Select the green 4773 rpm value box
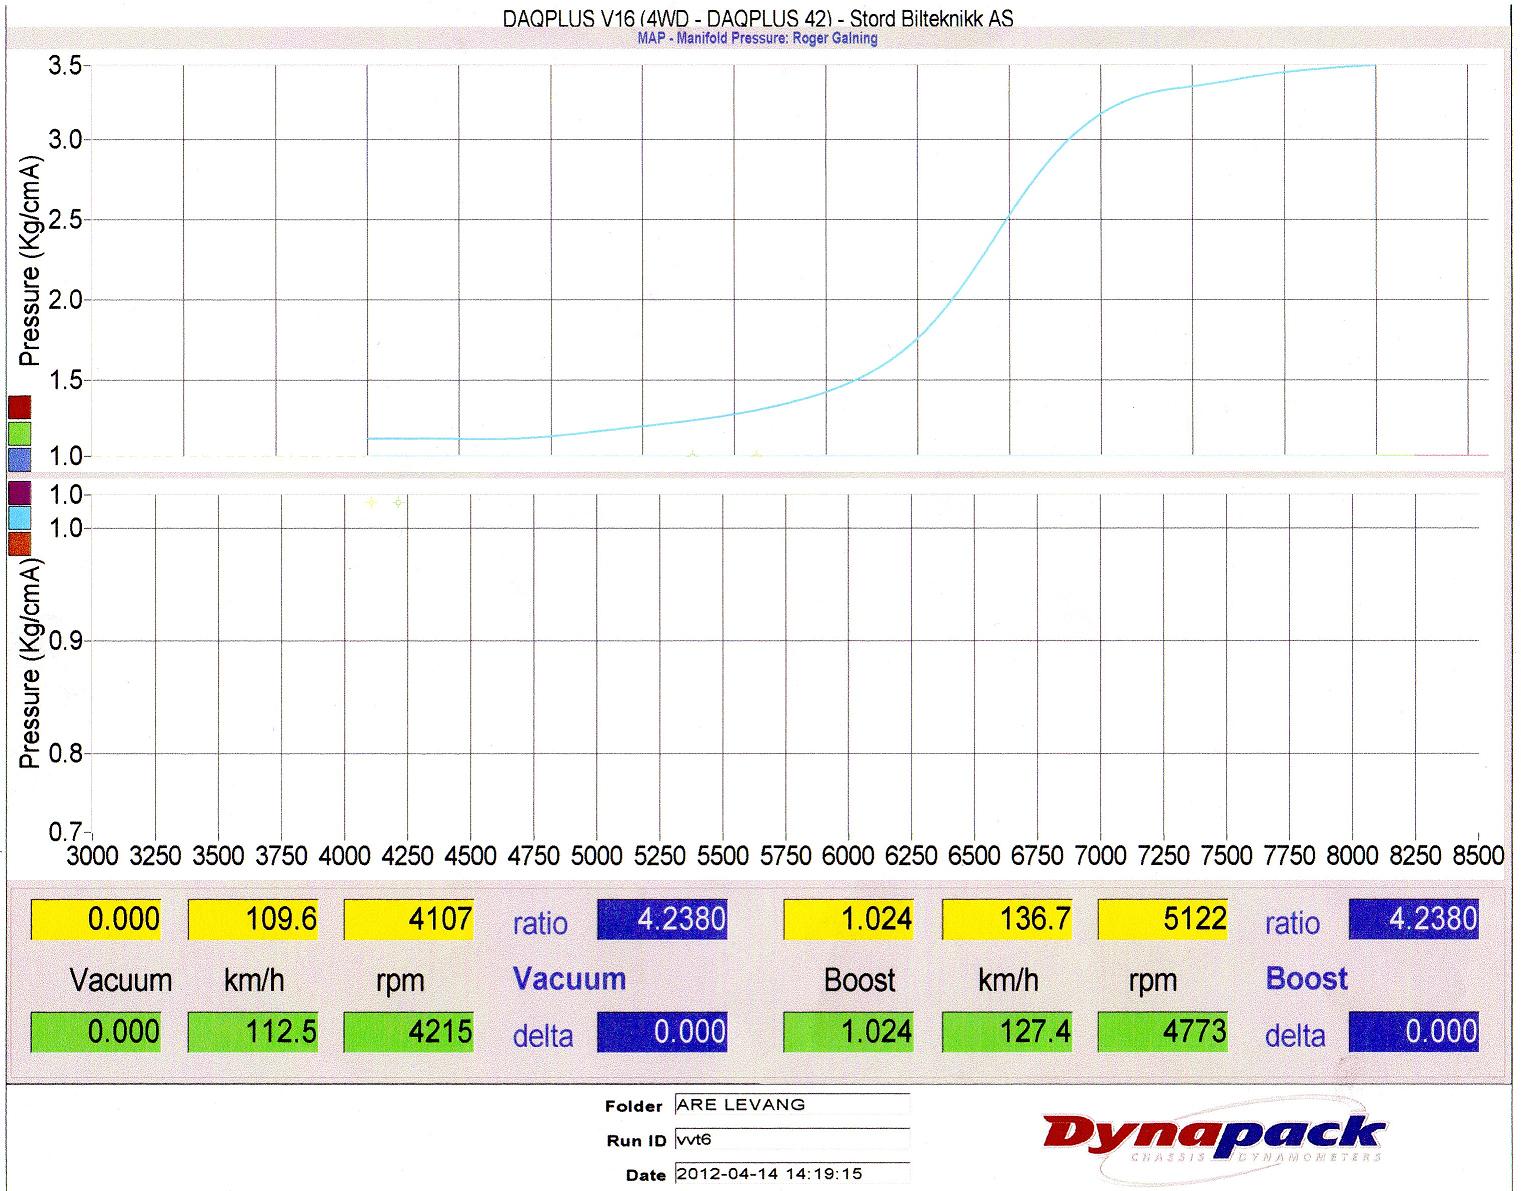 coord(1162,1032)
